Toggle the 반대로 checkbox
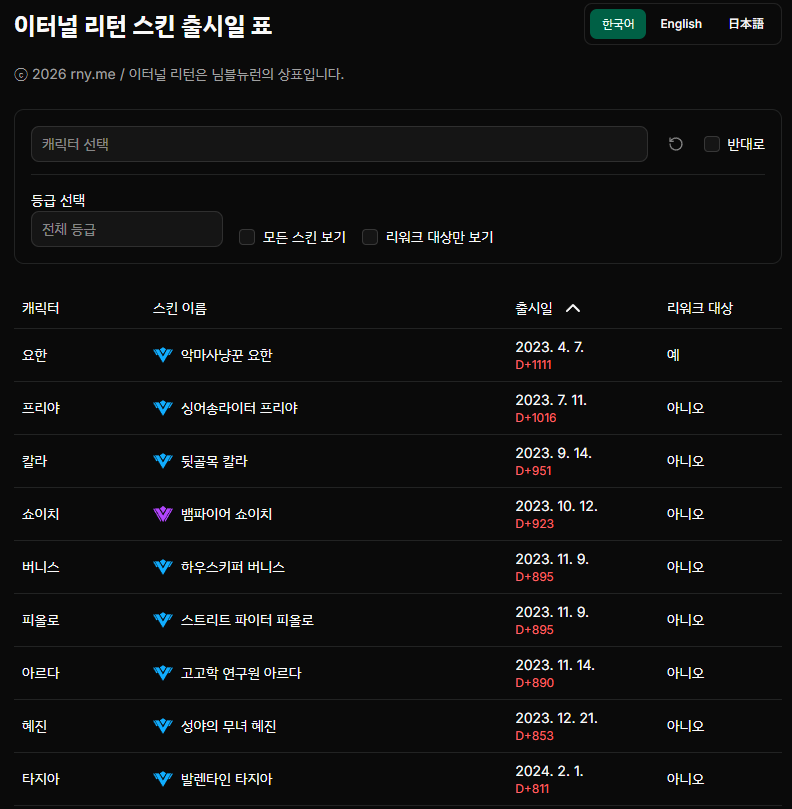 712,144
